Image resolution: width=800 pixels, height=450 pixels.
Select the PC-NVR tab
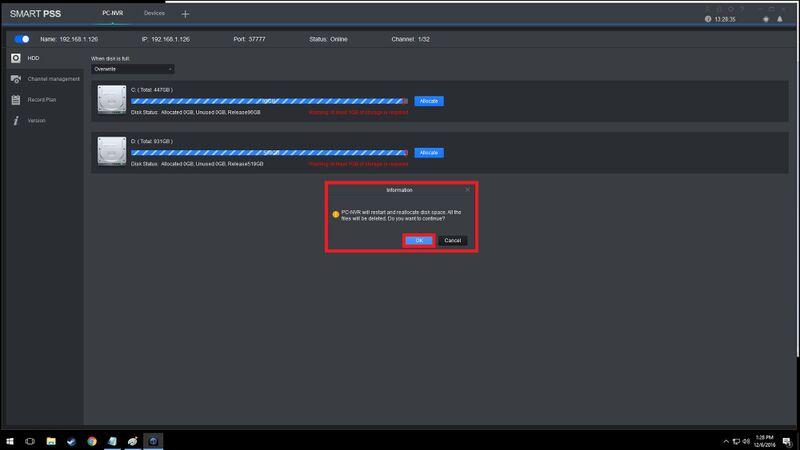click(x=112, y=13)
